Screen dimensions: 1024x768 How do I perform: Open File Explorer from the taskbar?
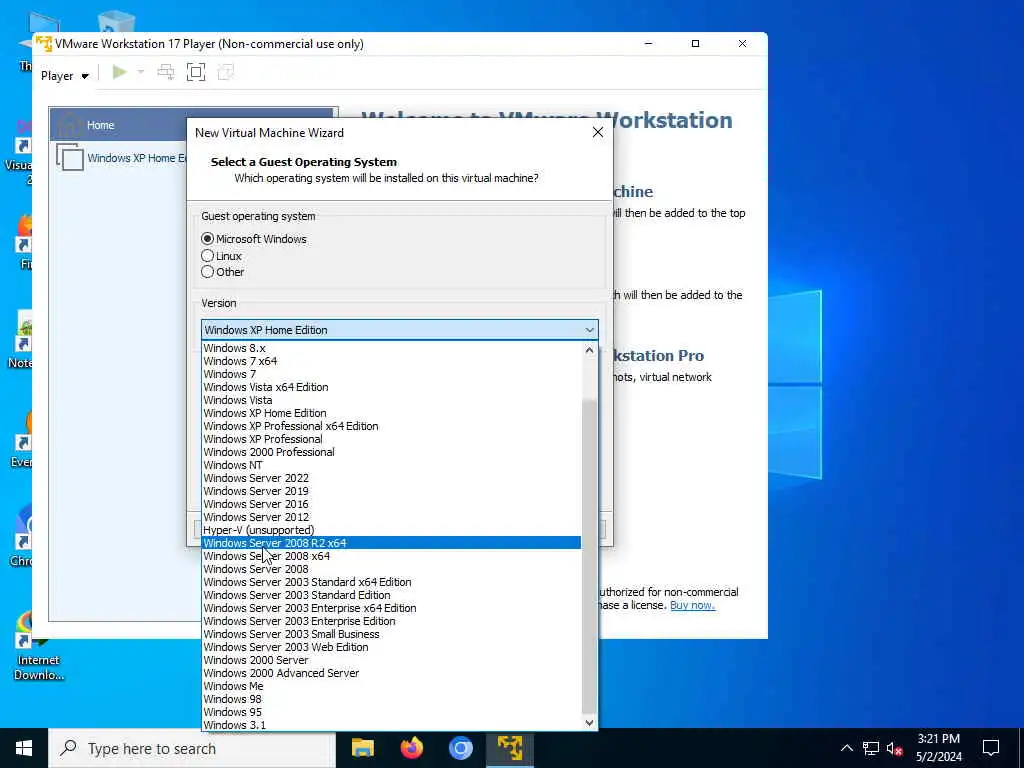pyautogui.click(x=362, y=748)
